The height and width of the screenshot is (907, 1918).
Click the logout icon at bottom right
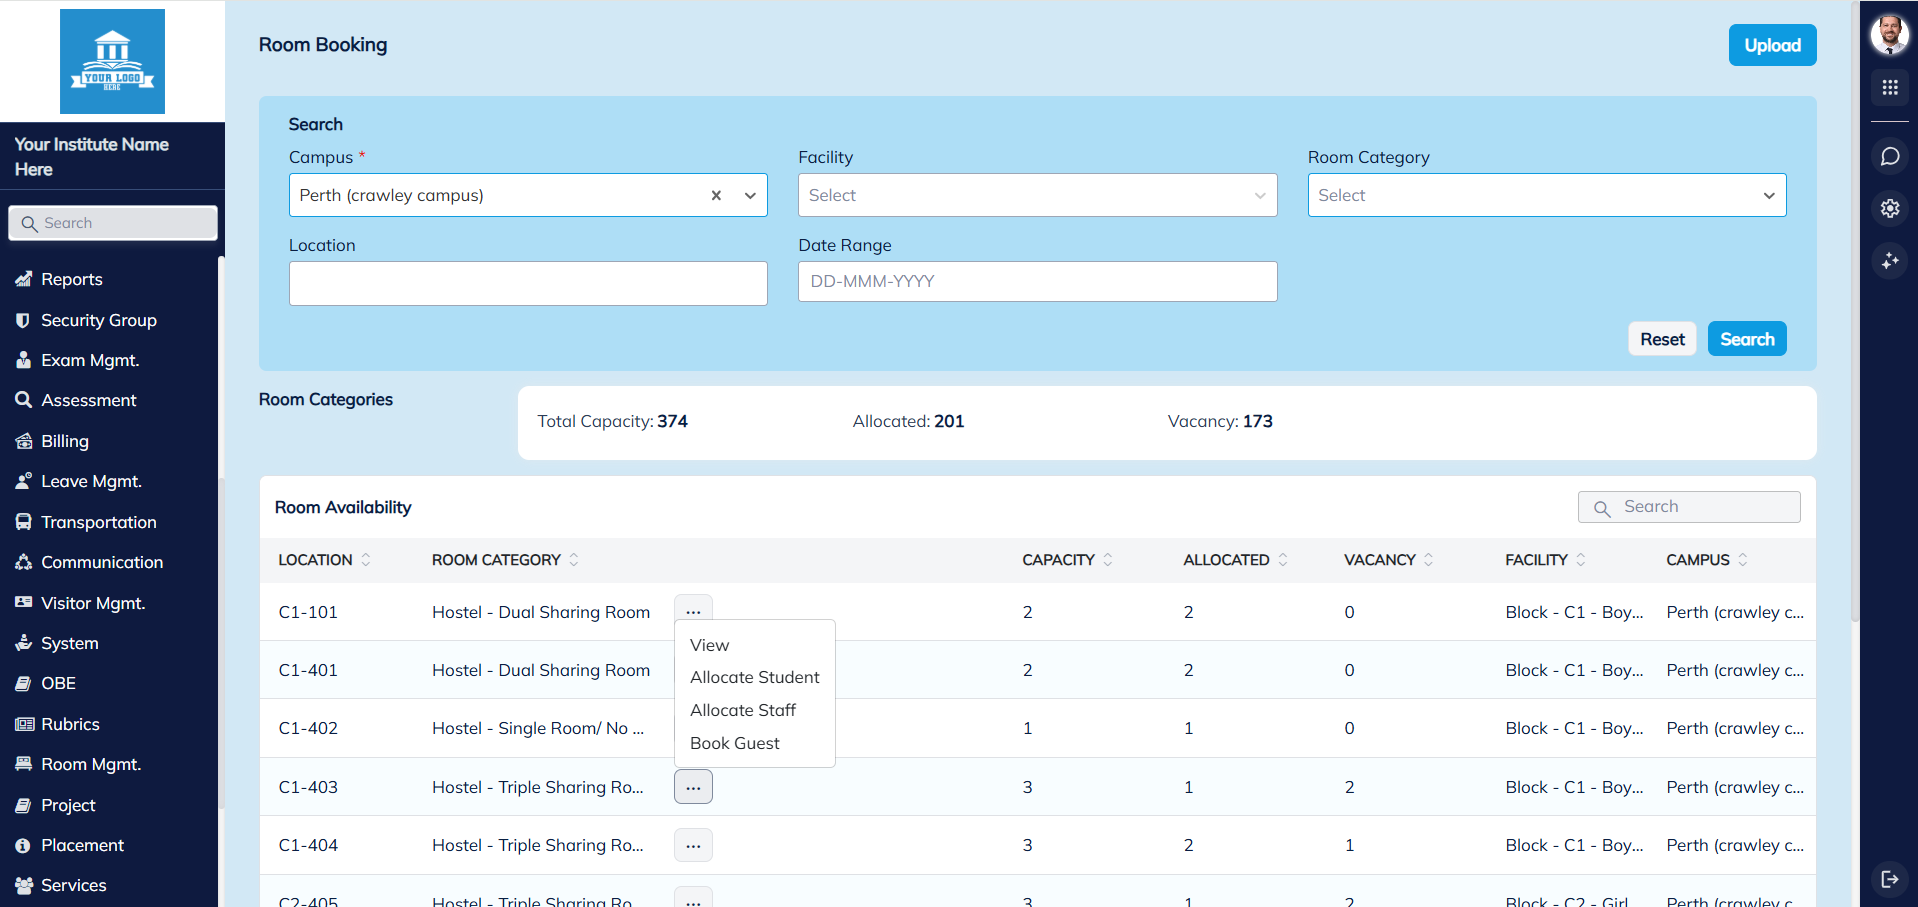coord(1890,879)
